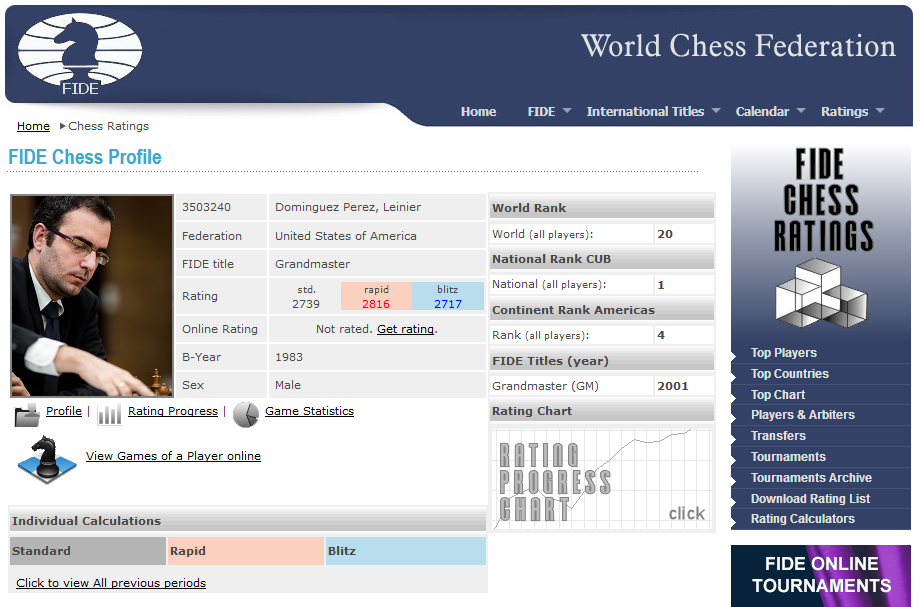Open the FIDE navigation menu
Image resolution: width=922 pixels, height=607 pixels.
click(x=541, y=112)
